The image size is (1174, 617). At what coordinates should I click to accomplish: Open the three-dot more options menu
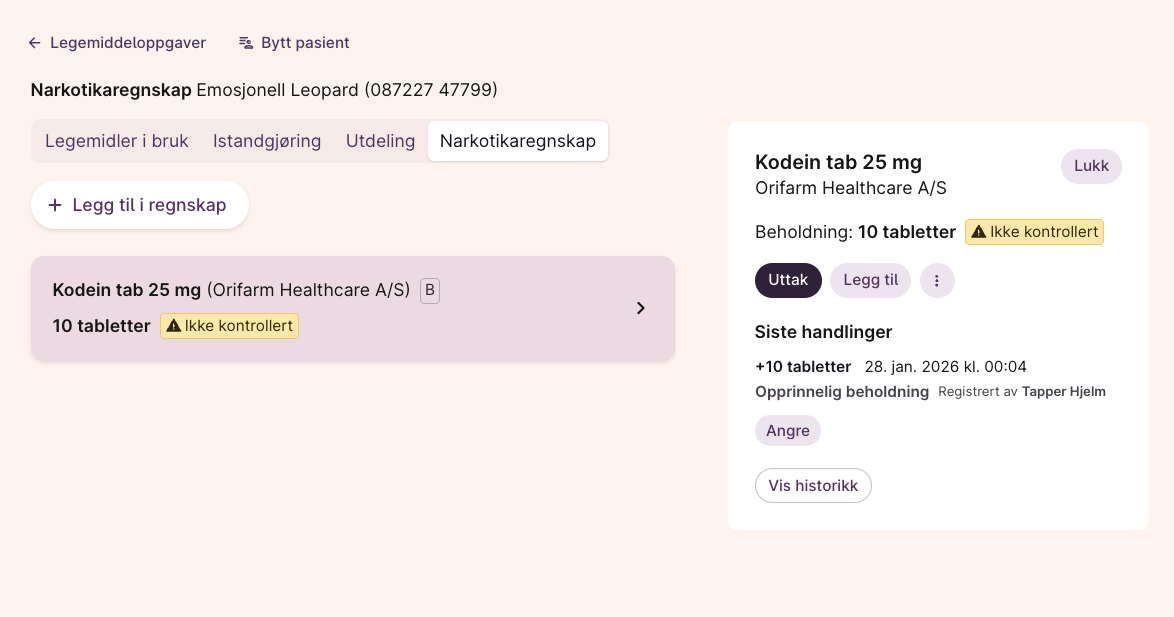(x=937, y=281)
